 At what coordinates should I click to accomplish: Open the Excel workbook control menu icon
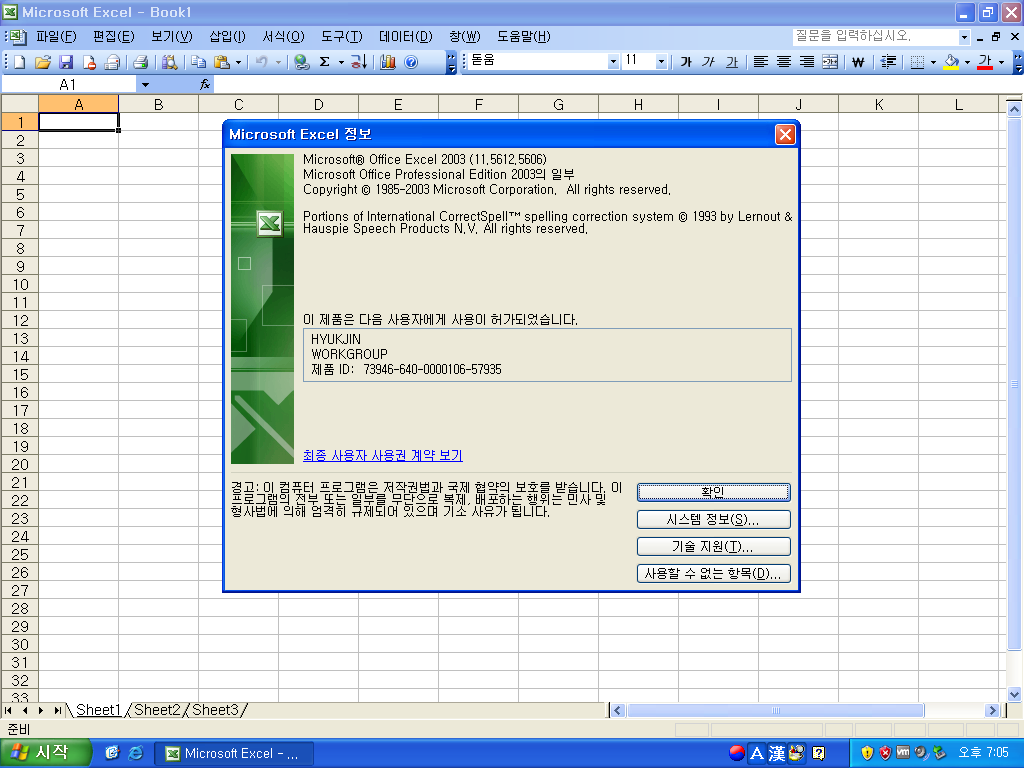coord(16,37)
